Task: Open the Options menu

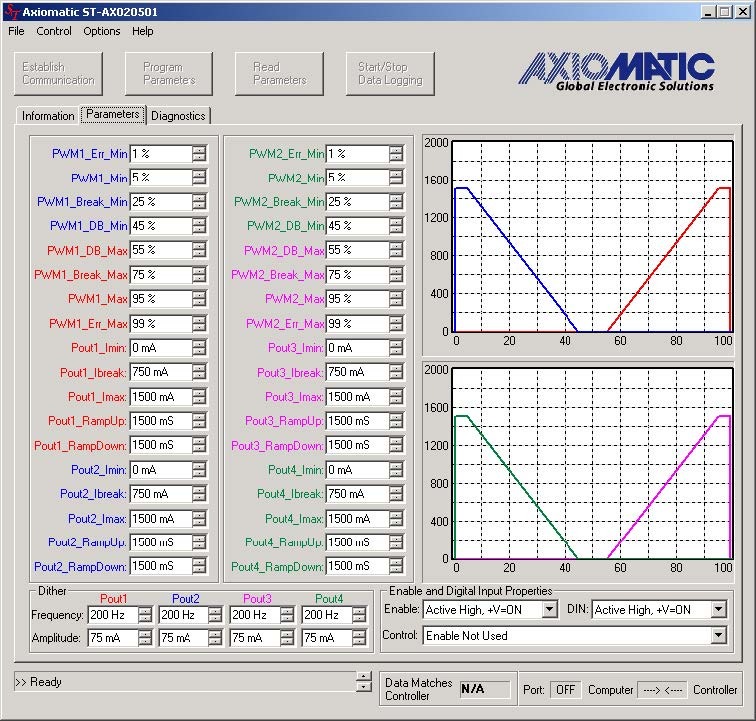Action: (x=101, y=31)
